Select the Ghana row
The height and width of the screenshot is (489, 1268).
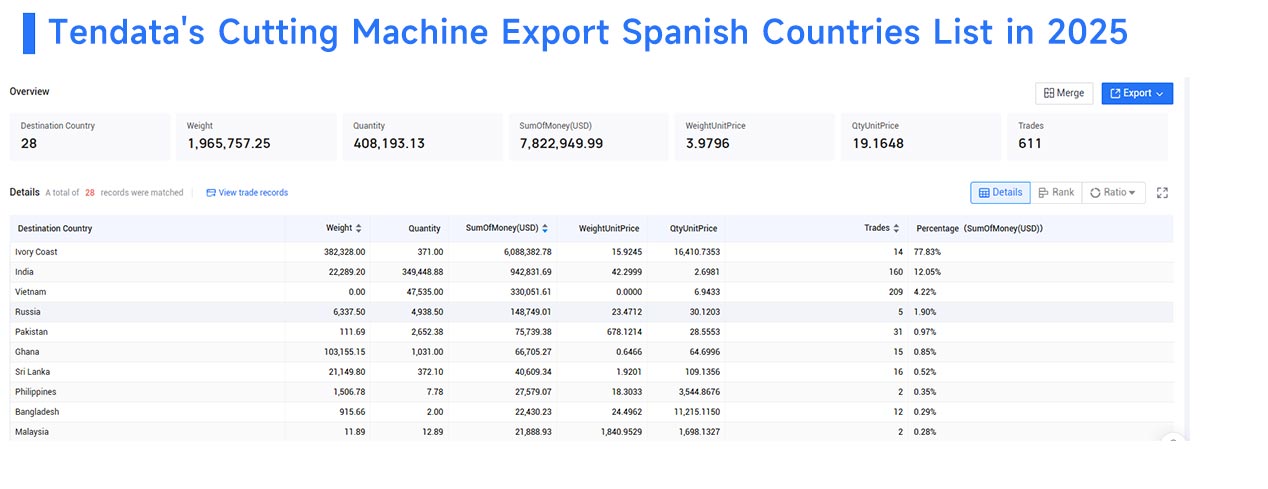click(591, 352)
